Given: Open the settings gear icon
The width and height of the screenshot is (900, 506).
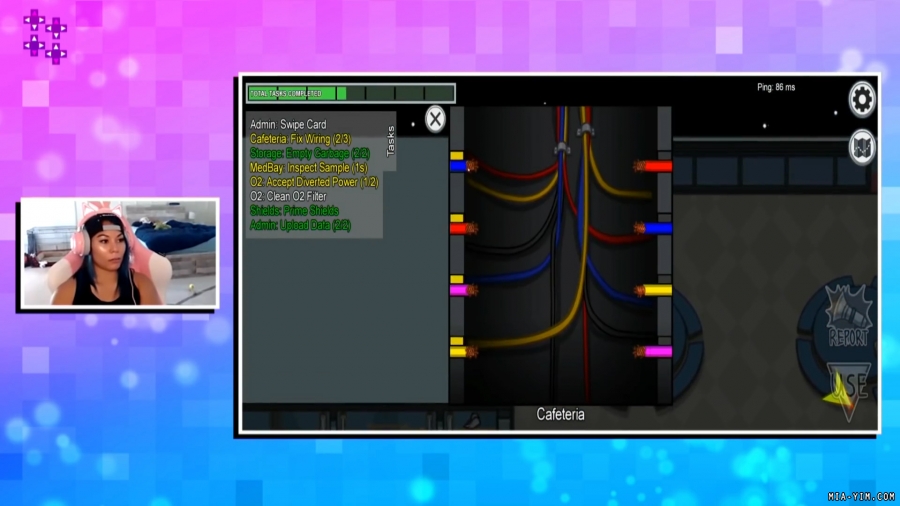Looking at the screenshot, I should tap(862, 100).
